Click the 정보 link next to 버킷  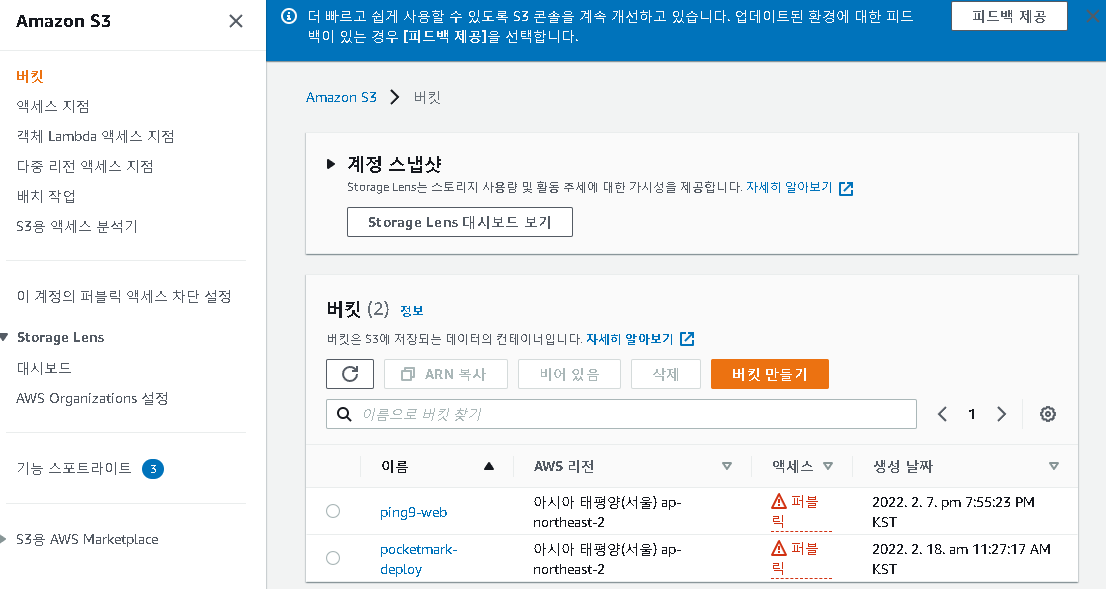click(x=412, y=311)
